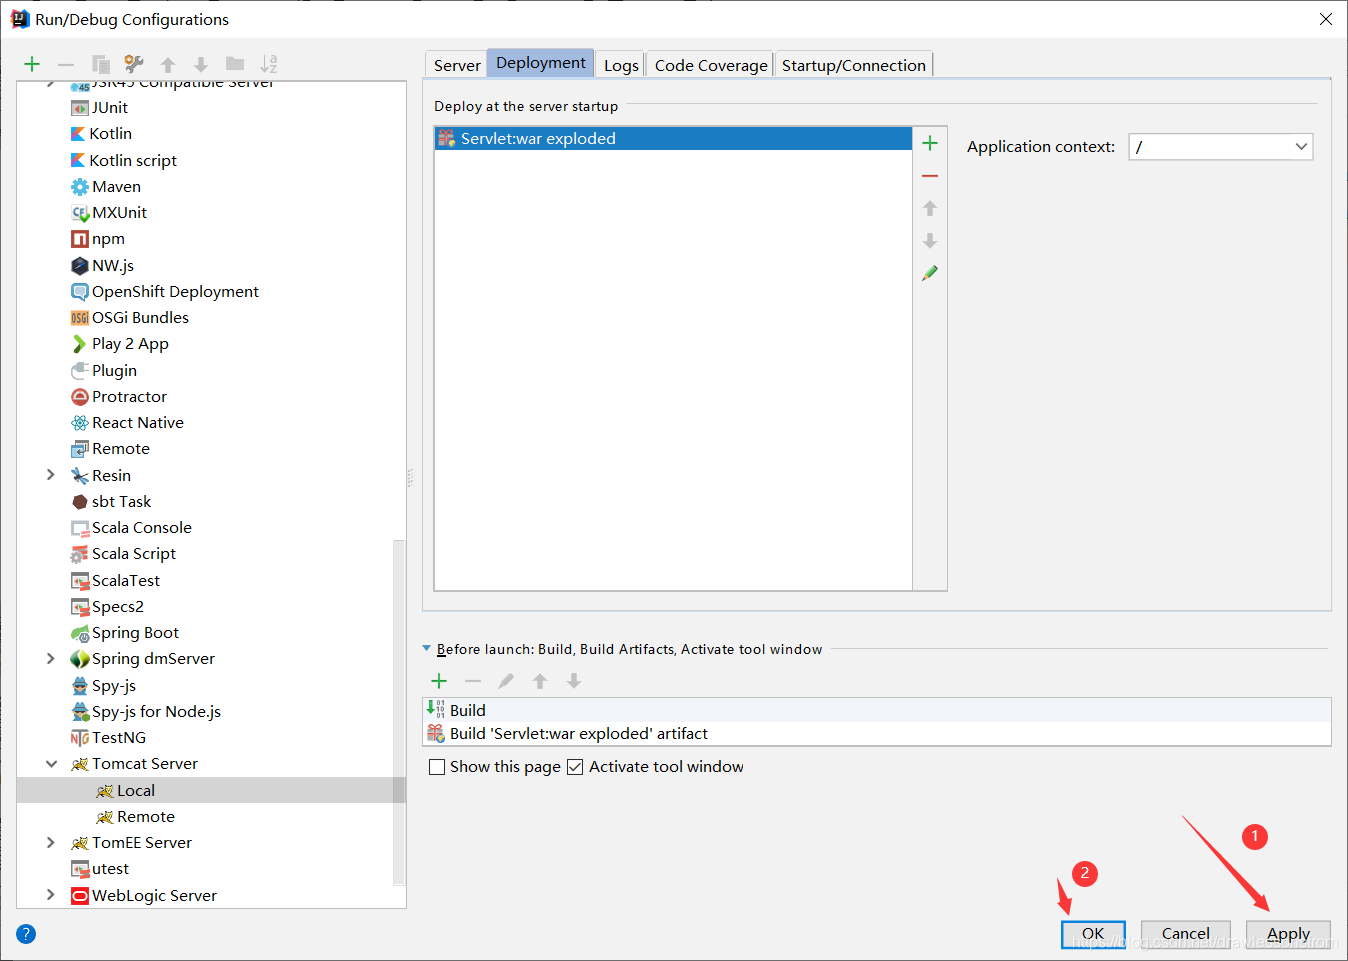Select OSGi Bundles in the tree
The image size is (1348, 961).
point(140,317)
